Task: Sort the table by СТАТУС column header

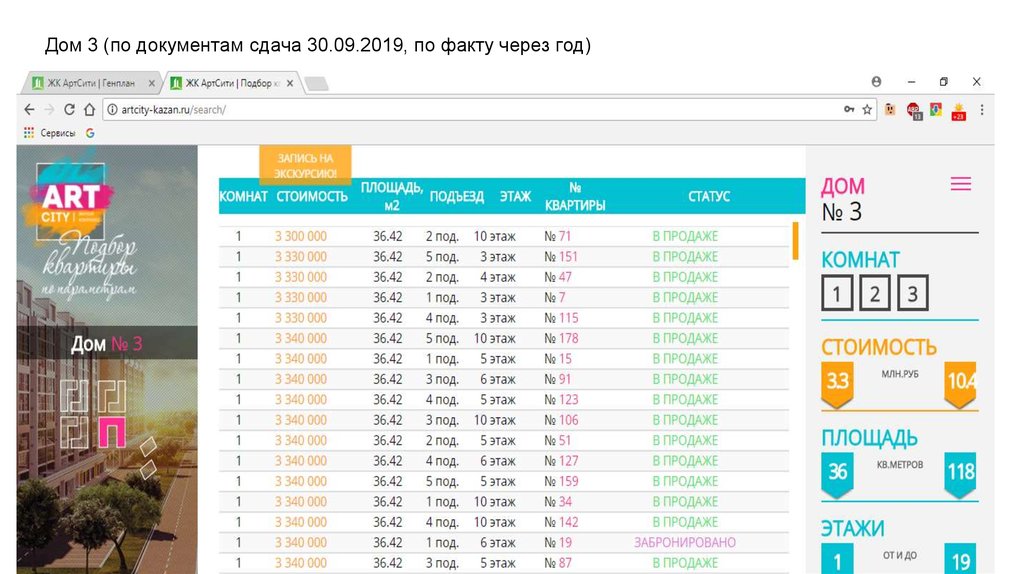Action: pos(709,197)
